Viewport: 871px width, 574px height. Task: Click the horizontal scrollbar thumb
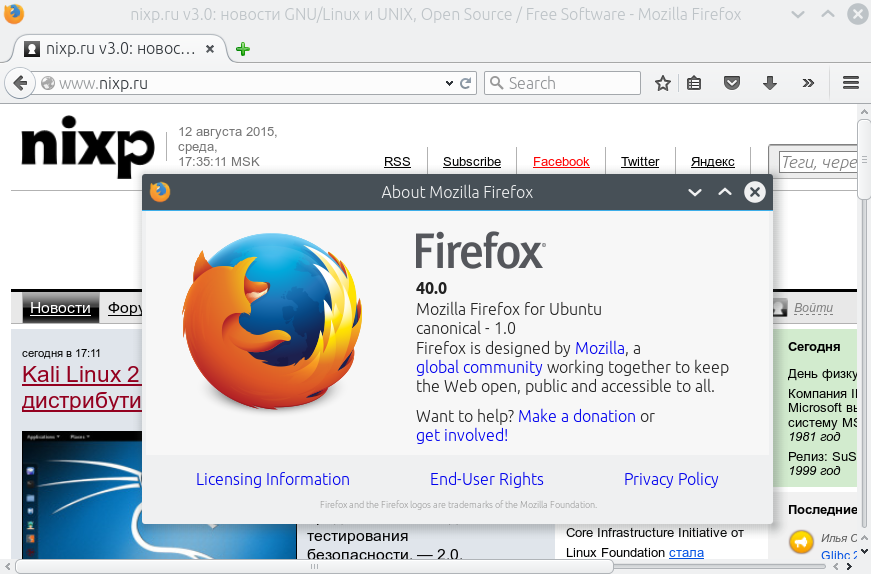tap(314, 567)
